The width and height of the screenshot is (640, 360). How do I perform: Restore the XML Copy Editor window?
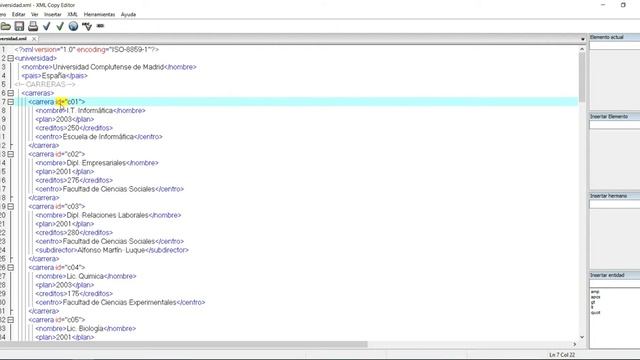[x=623, y=5]
